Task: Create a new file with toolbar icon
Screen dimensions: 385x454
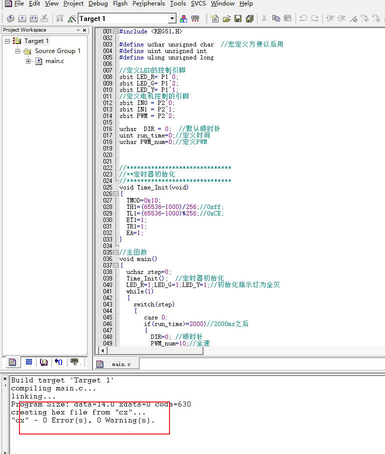Action: (215, 19)
